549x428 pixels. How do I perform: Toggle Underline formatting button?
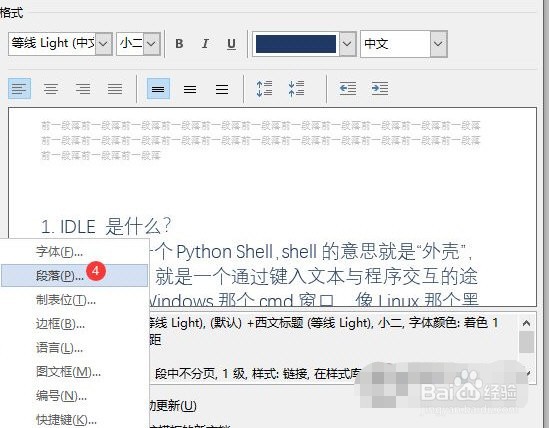[x=231, y=44]
